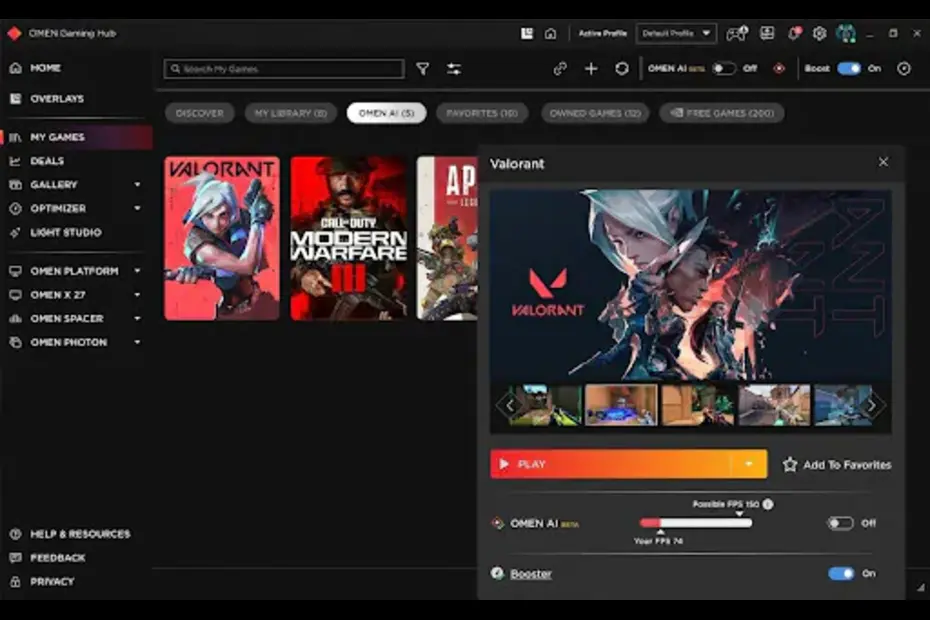Expand the OMEN Platform section
This screenshot has width=930, height=620.
pyautogui.click(x=138, y=271)
